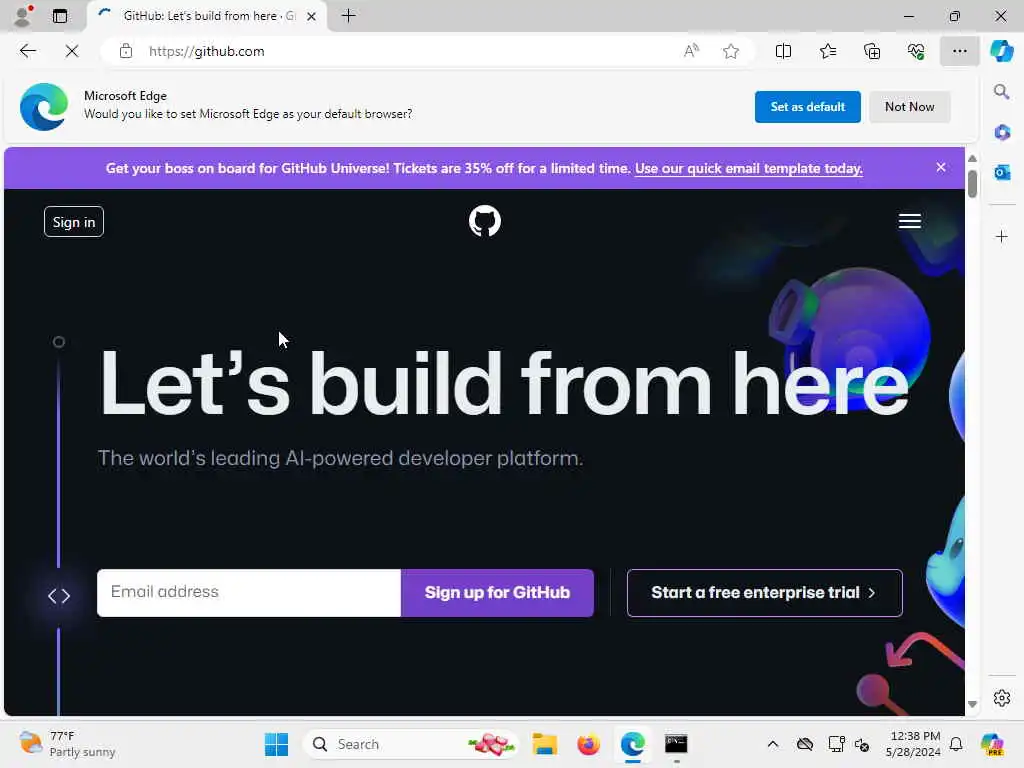
Task: Click the GitHub Octocat logo
Action: pos(485,221)
